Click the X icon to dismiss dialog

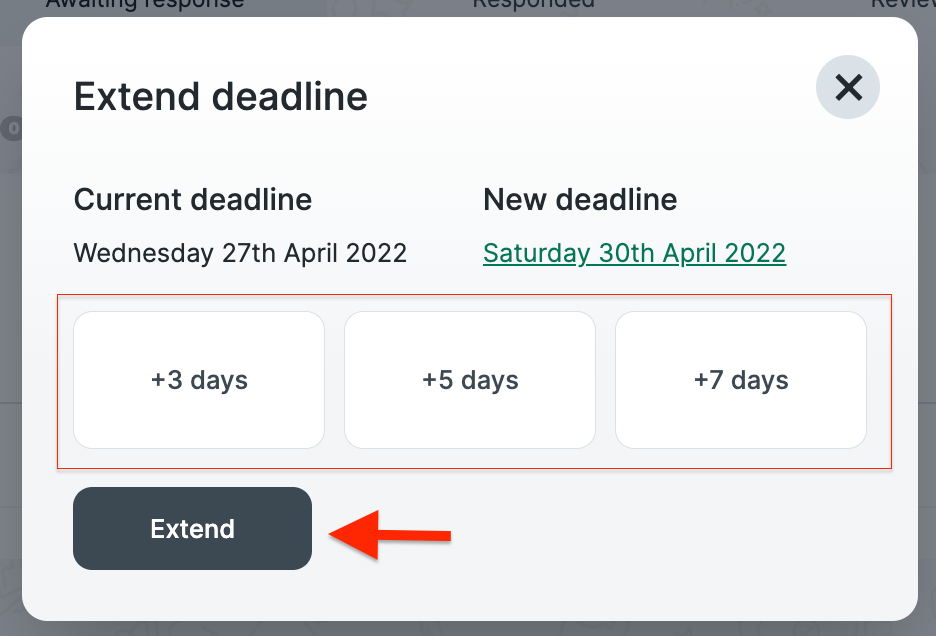848,87
